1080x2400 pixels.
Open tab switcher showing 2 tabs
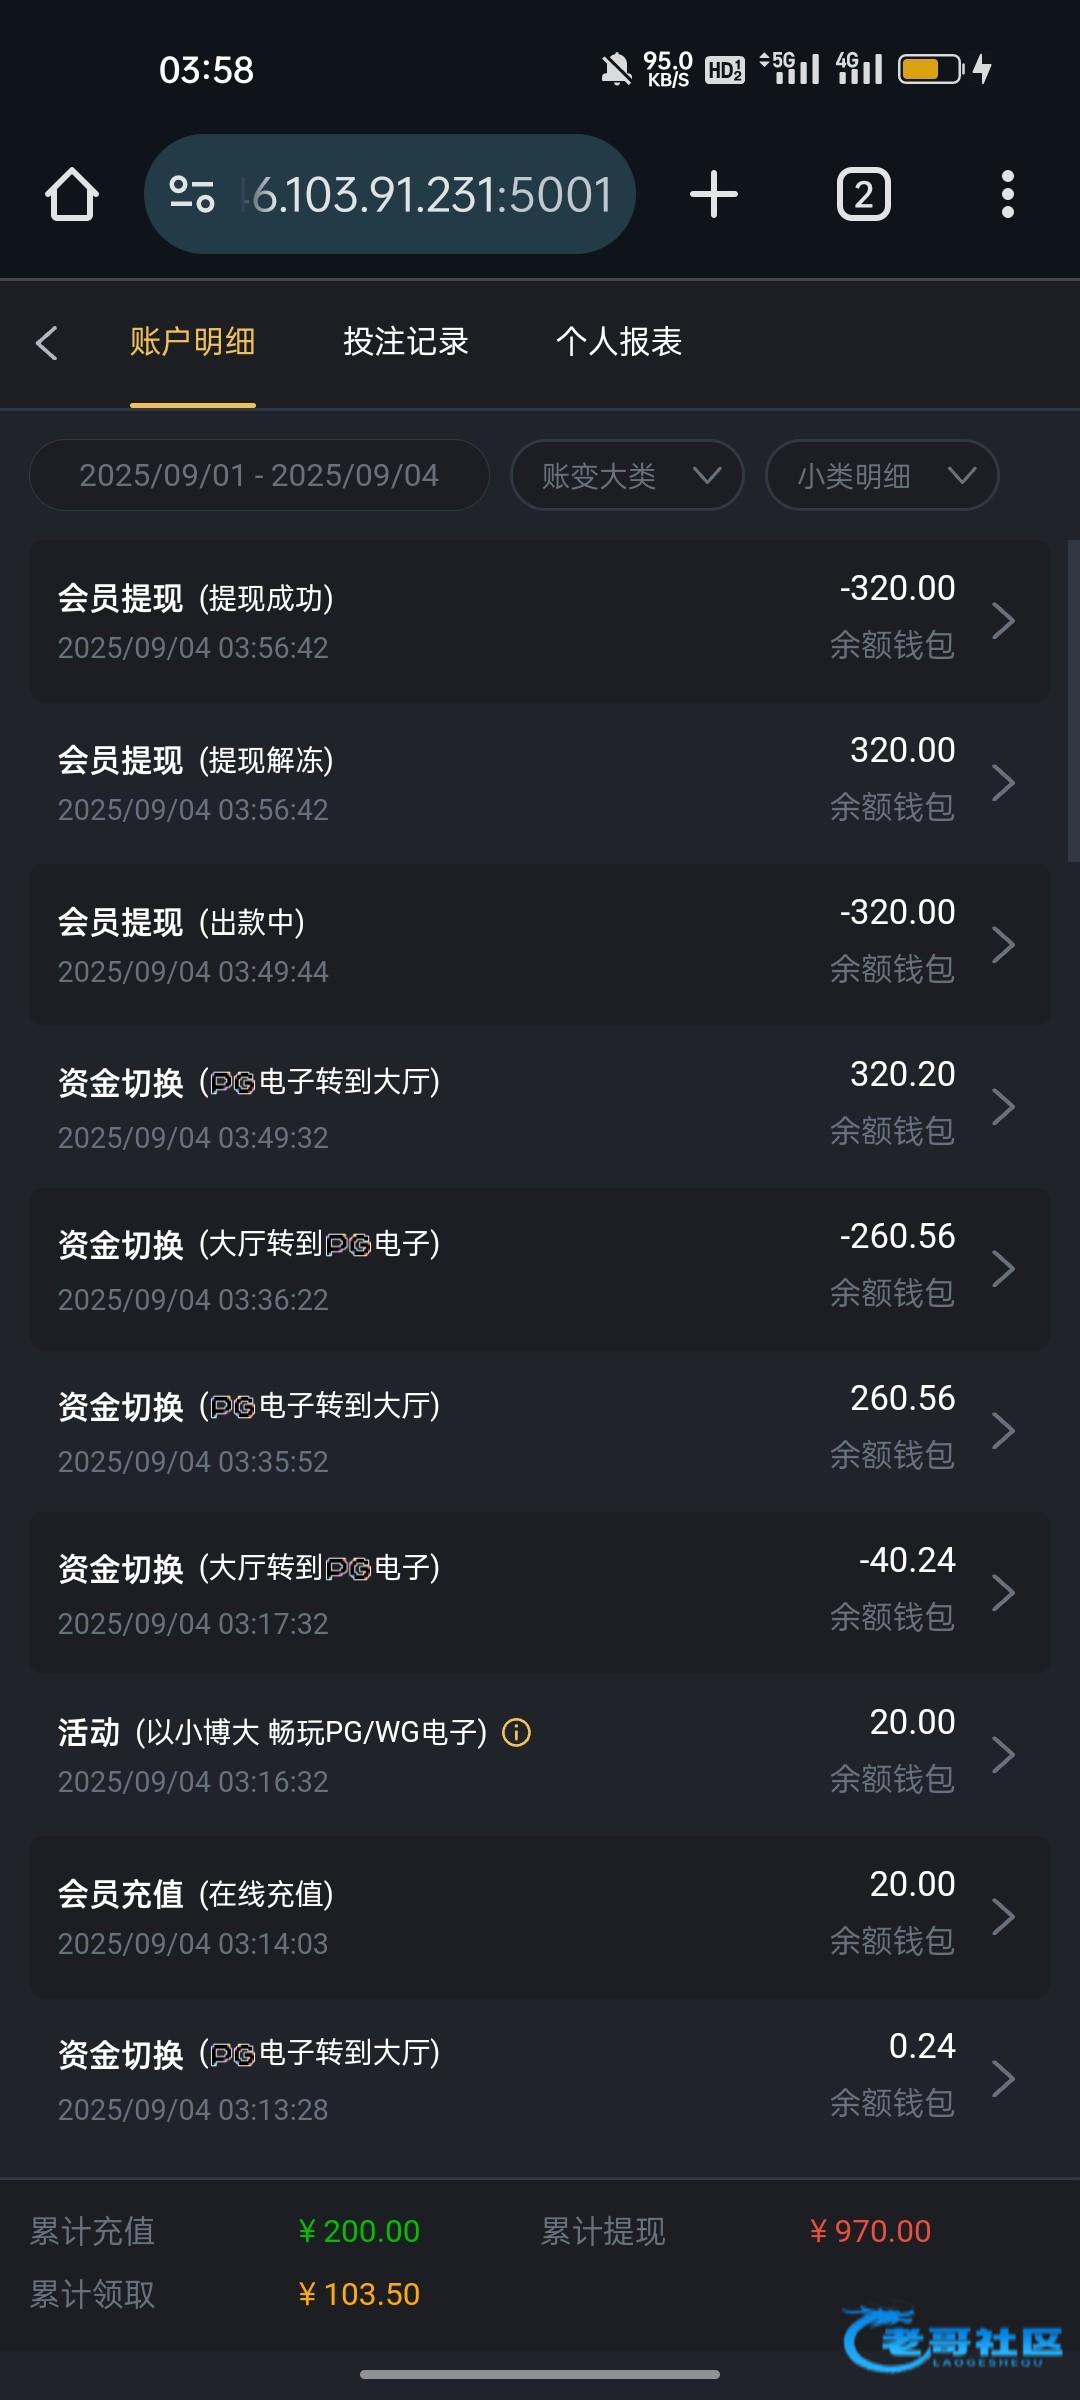click(863, 194)
